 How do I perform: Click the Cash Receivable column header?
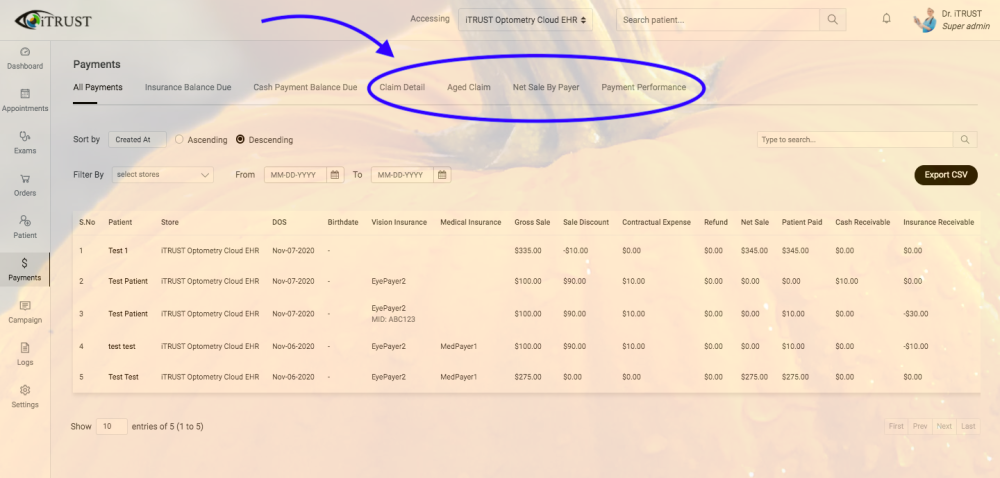point(863,222)
